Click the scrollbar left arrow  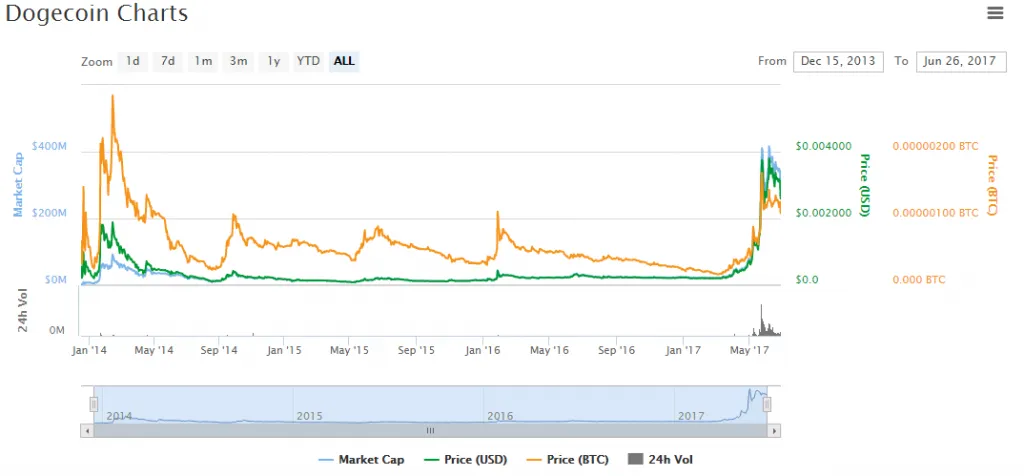pos(87,431)
